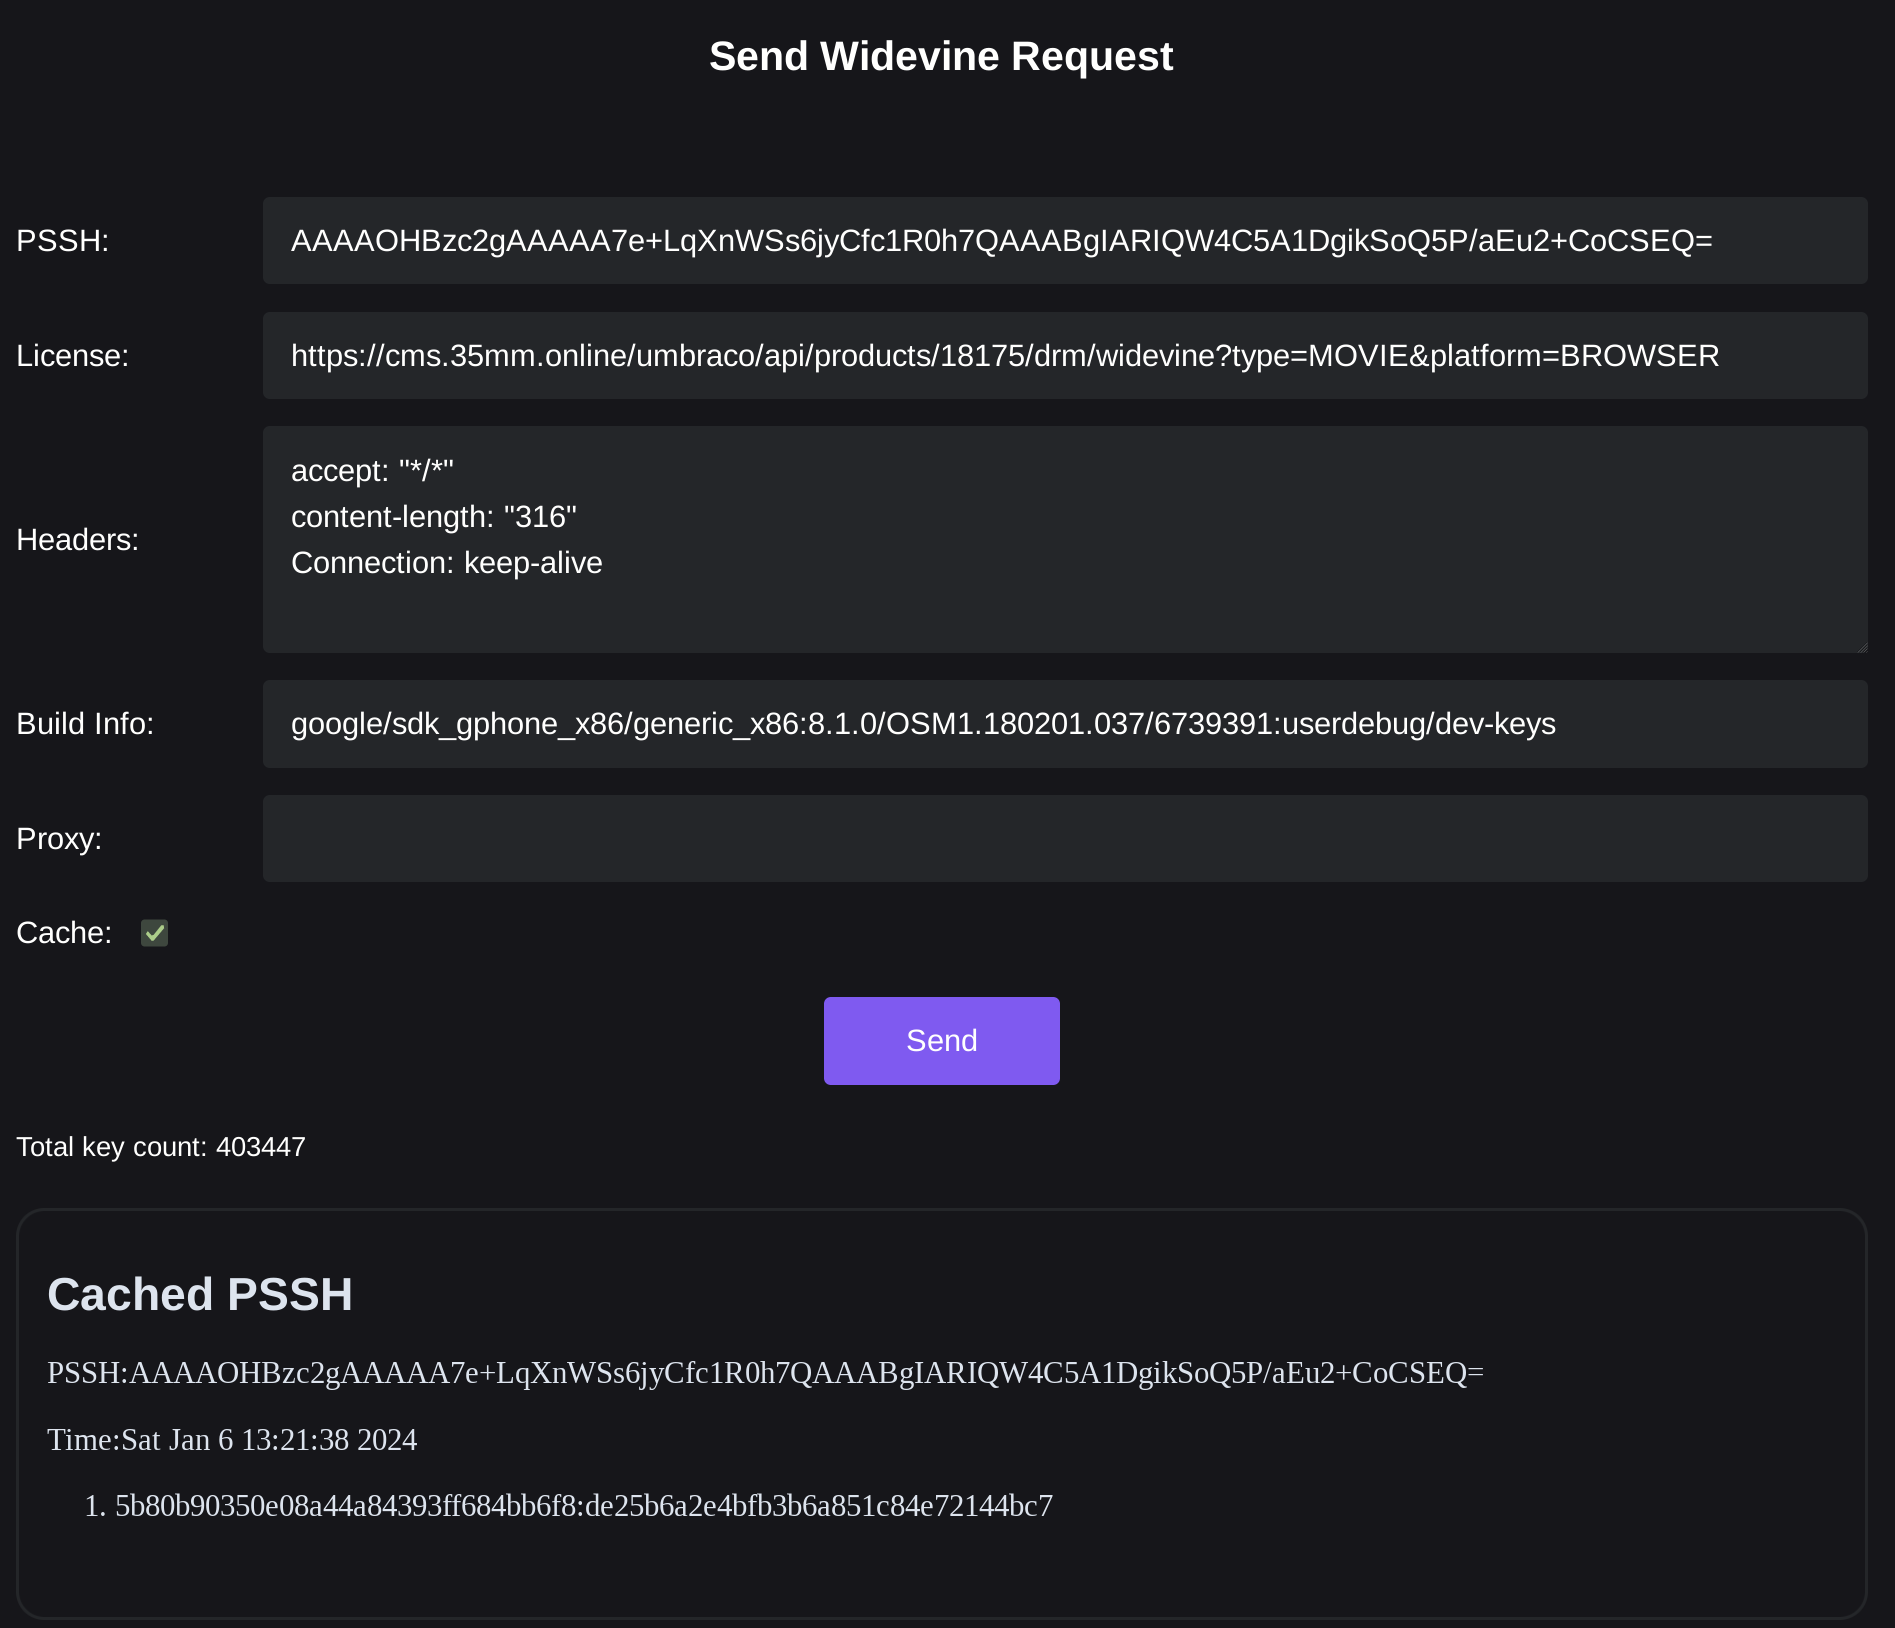The height and width of the screenshot is (1628, 1895).
Task: Click into the License URL field
Action: (x=1064, y=356)
